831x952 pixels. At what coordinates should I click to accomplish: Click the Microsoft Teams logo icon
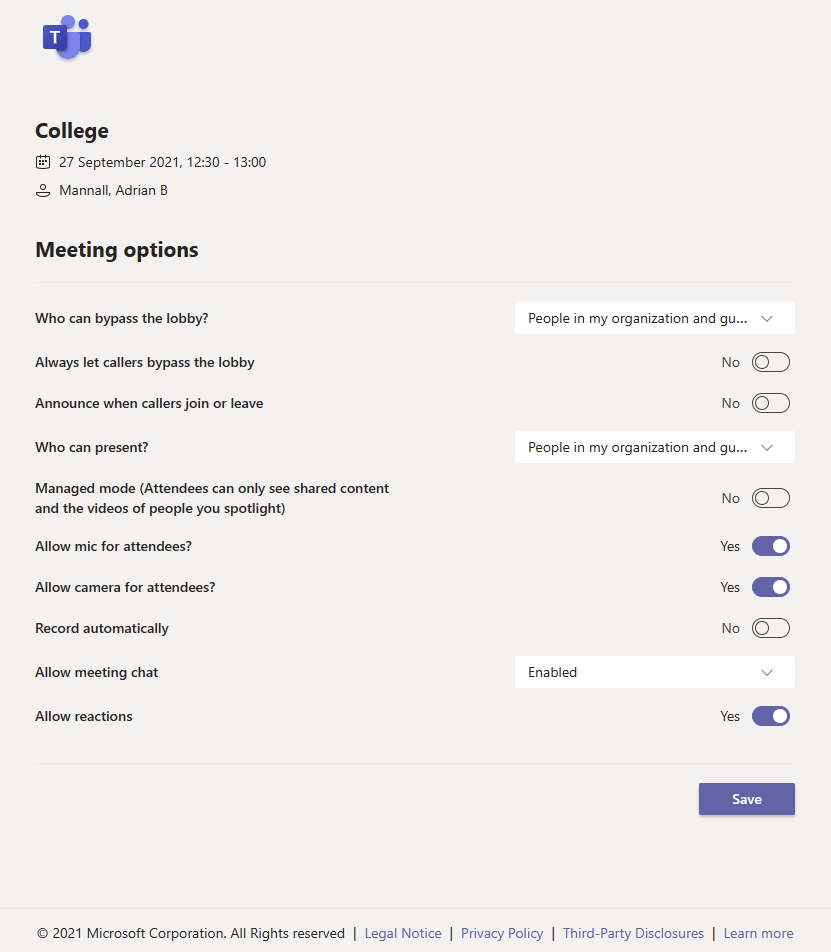point(66,38)
